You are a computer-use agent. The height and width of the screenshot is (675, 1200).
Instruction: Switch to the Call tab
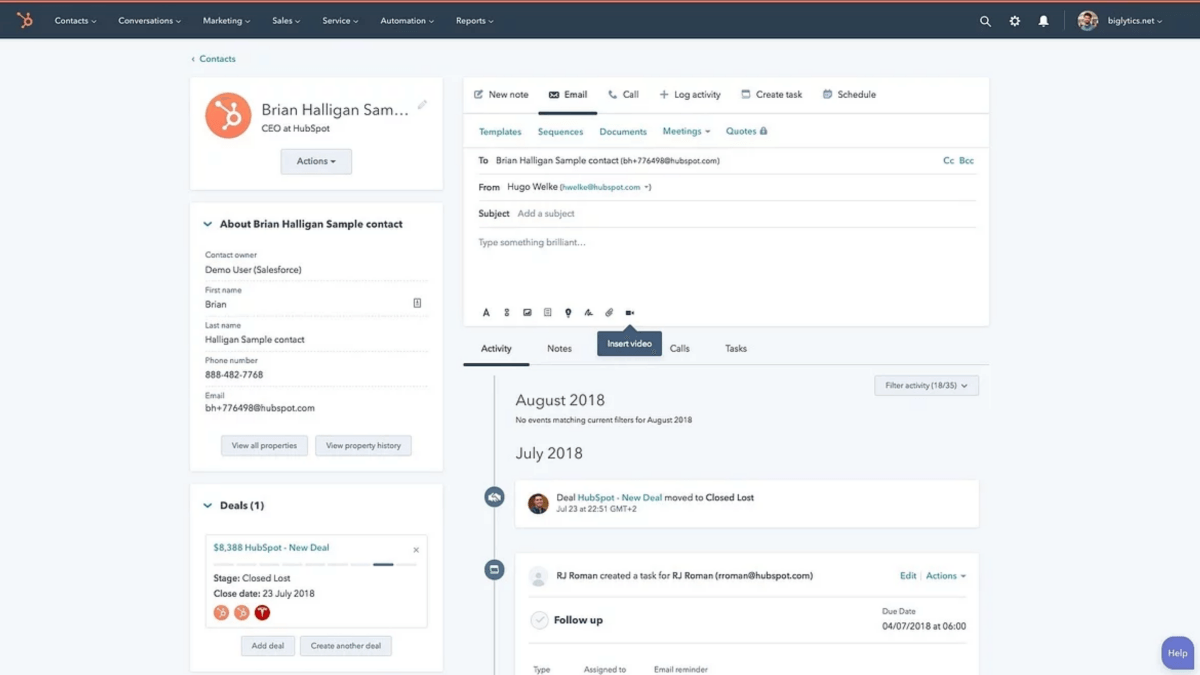(623, 95)
